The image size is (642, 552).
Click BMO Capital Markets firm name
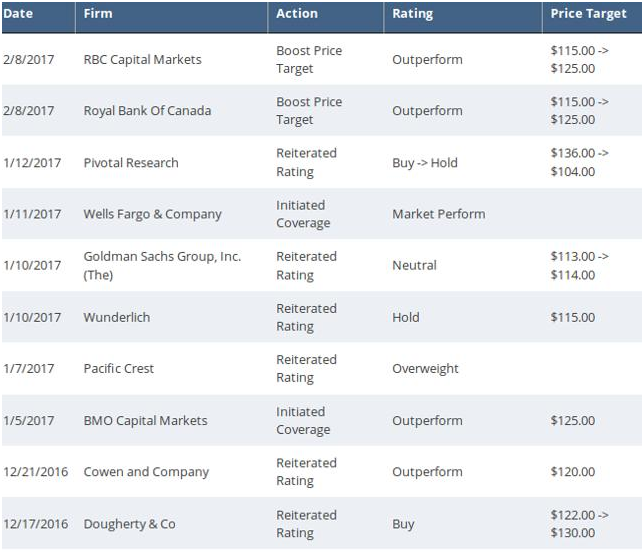pyautogui.click(x=145, y=420)
